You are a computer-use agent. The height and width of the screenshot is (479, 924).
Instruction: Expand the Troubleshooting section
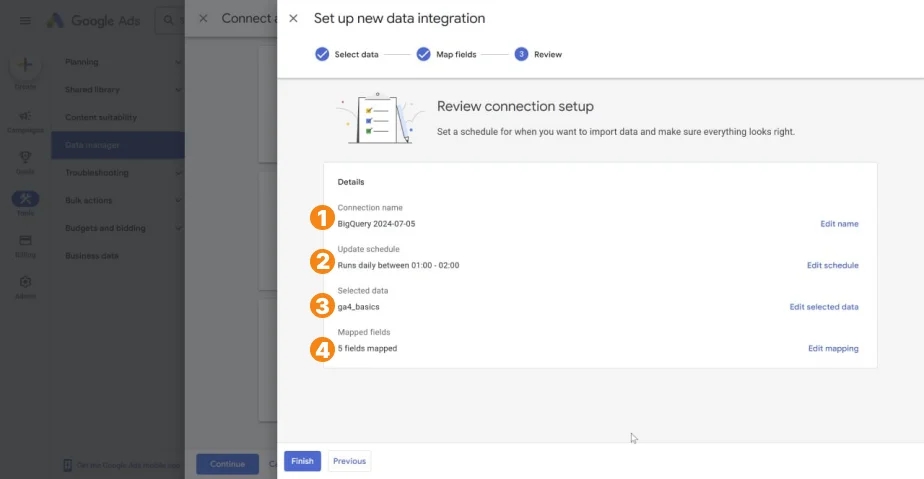(118, 173)
